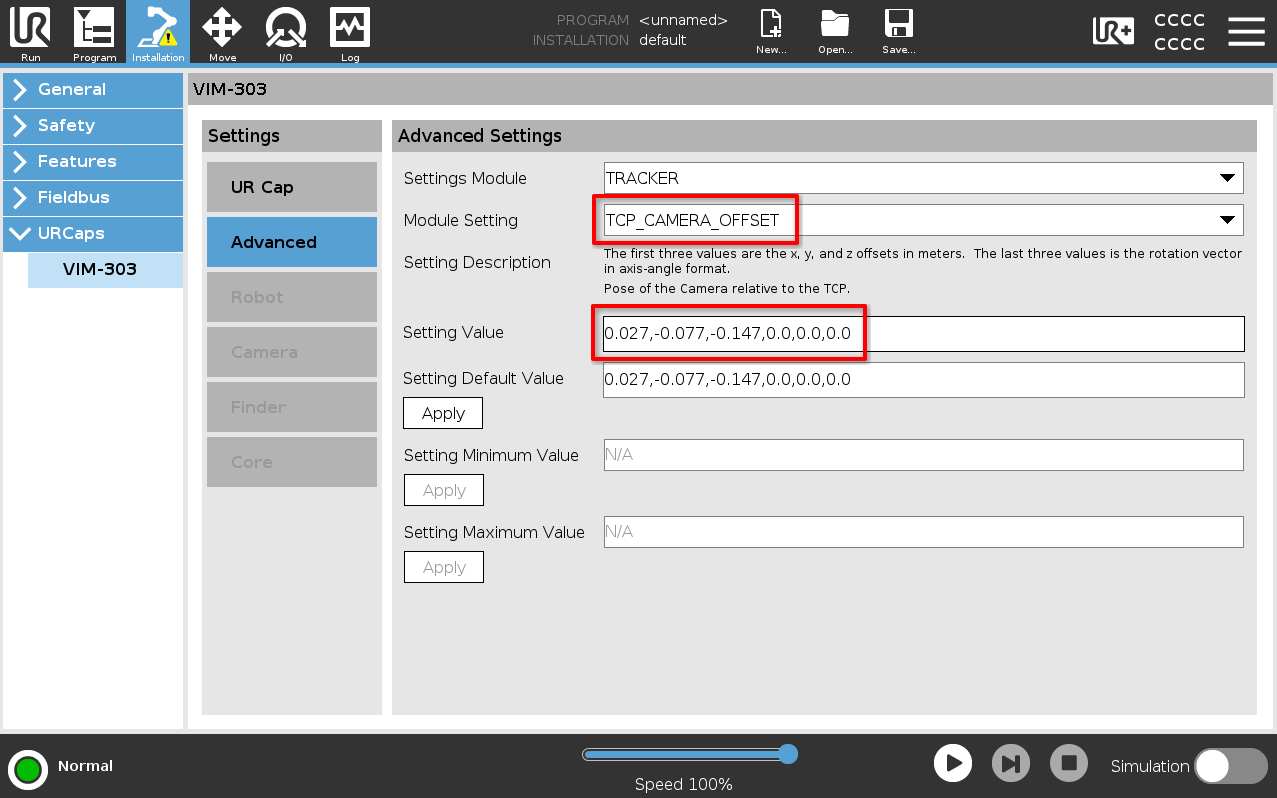Screen dimensions: 1277x798
Task: Open the Program tab icon
Action: point(94,33)
